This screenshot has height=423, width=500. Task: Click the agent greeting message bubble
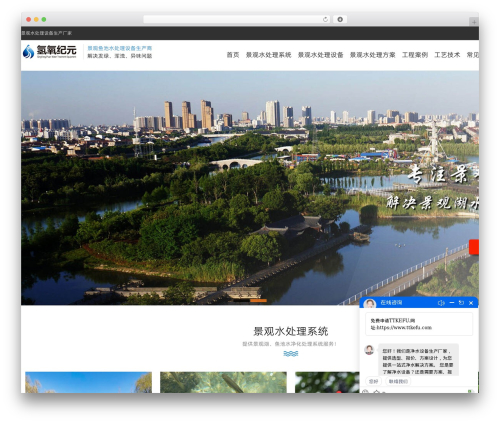pos(418,360)
